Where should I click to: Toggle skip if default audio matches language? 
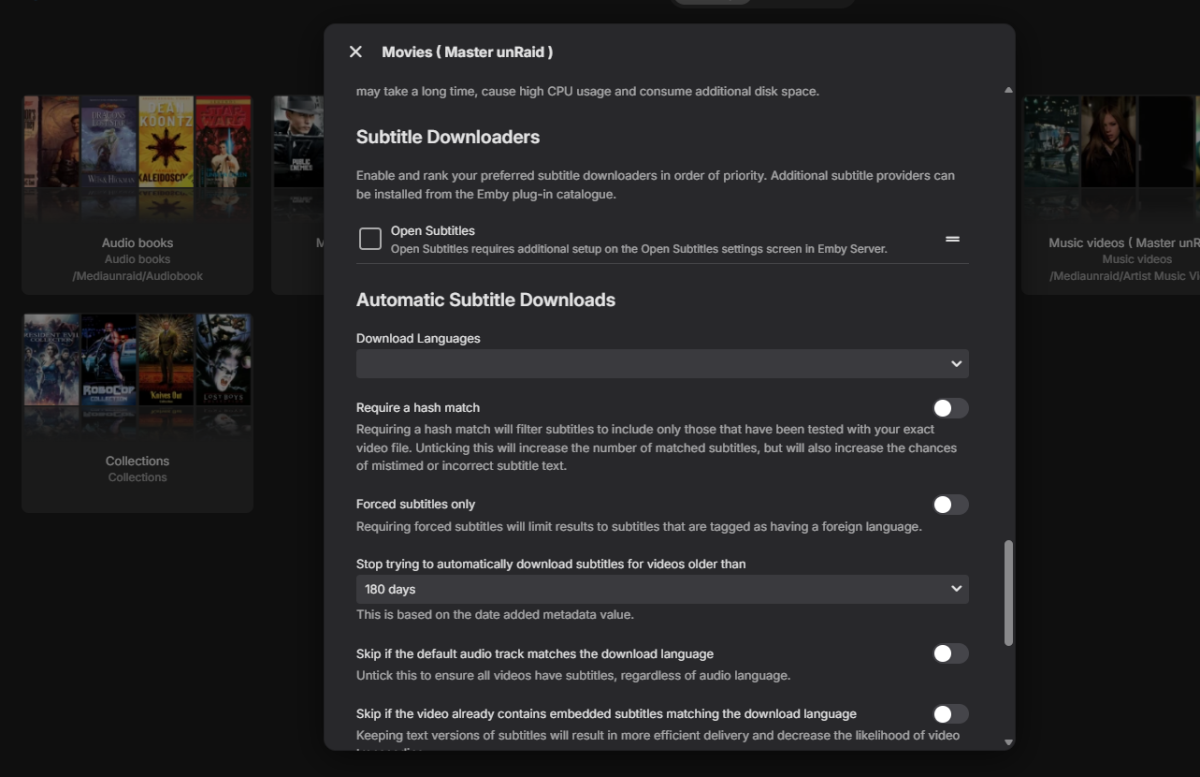pyautogui.click(x=950, y=654)
